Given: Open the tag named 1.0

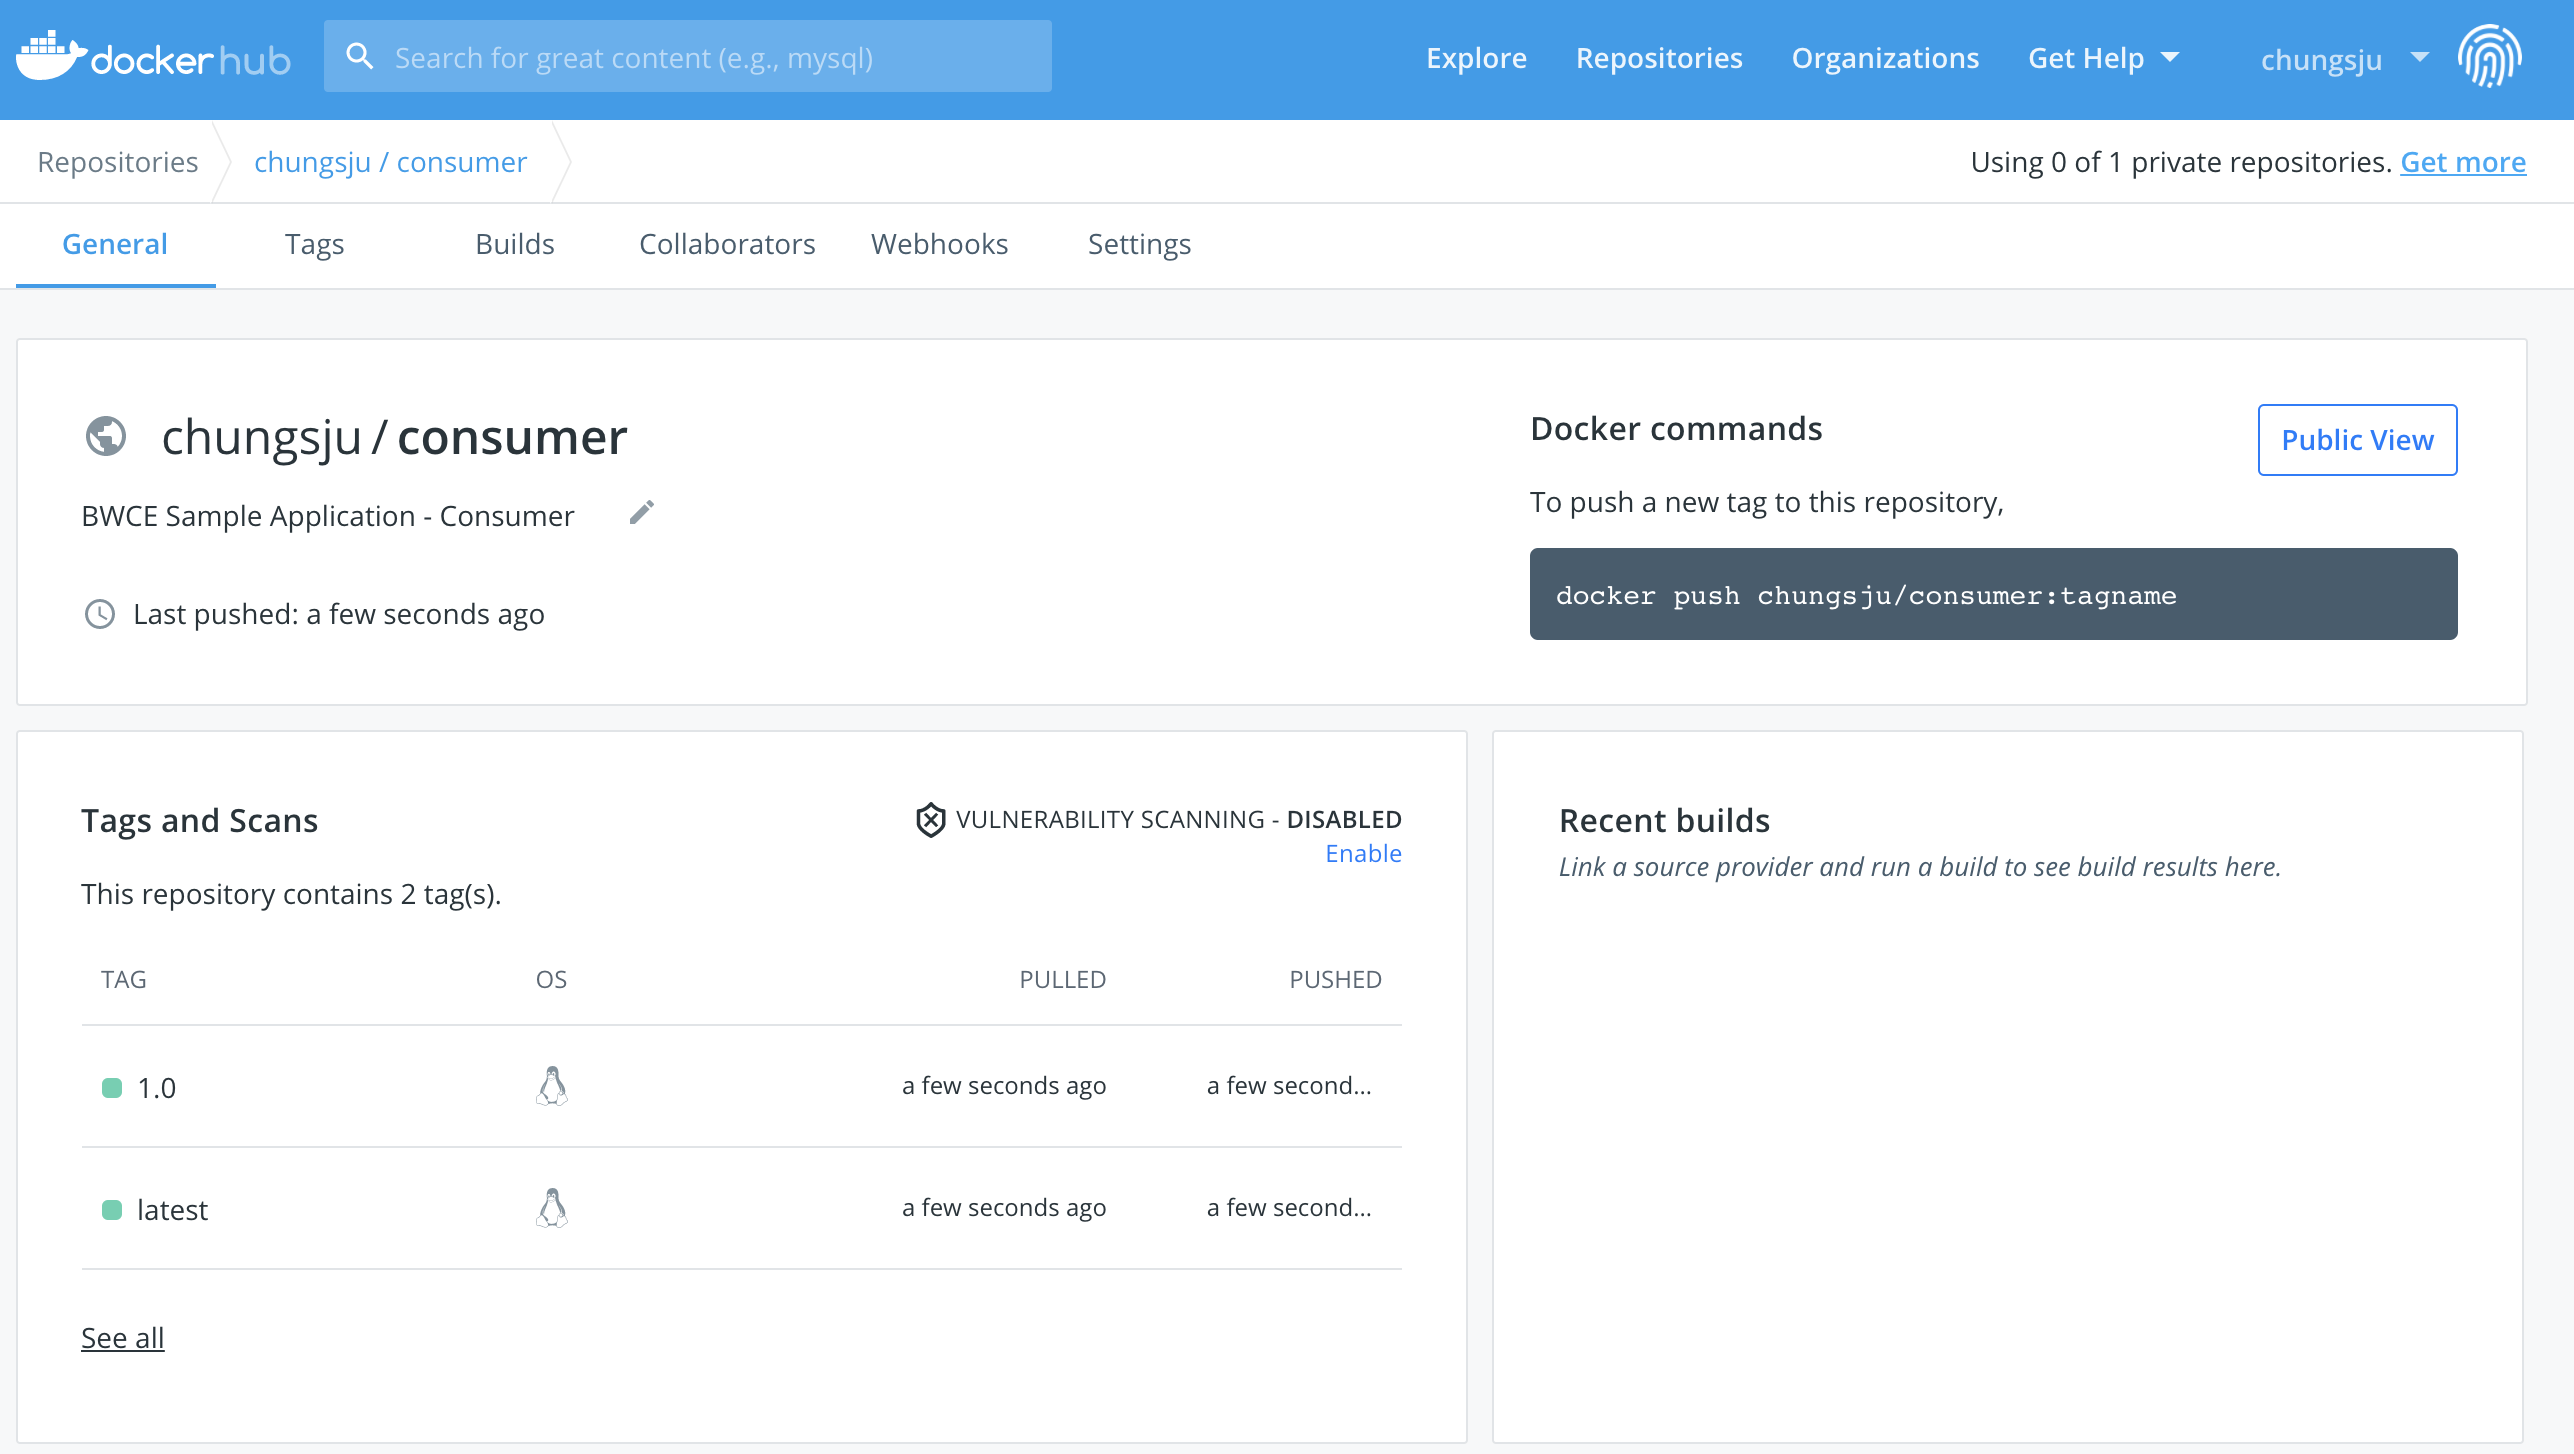Looking at the screenshot, I should [156, 1088].
